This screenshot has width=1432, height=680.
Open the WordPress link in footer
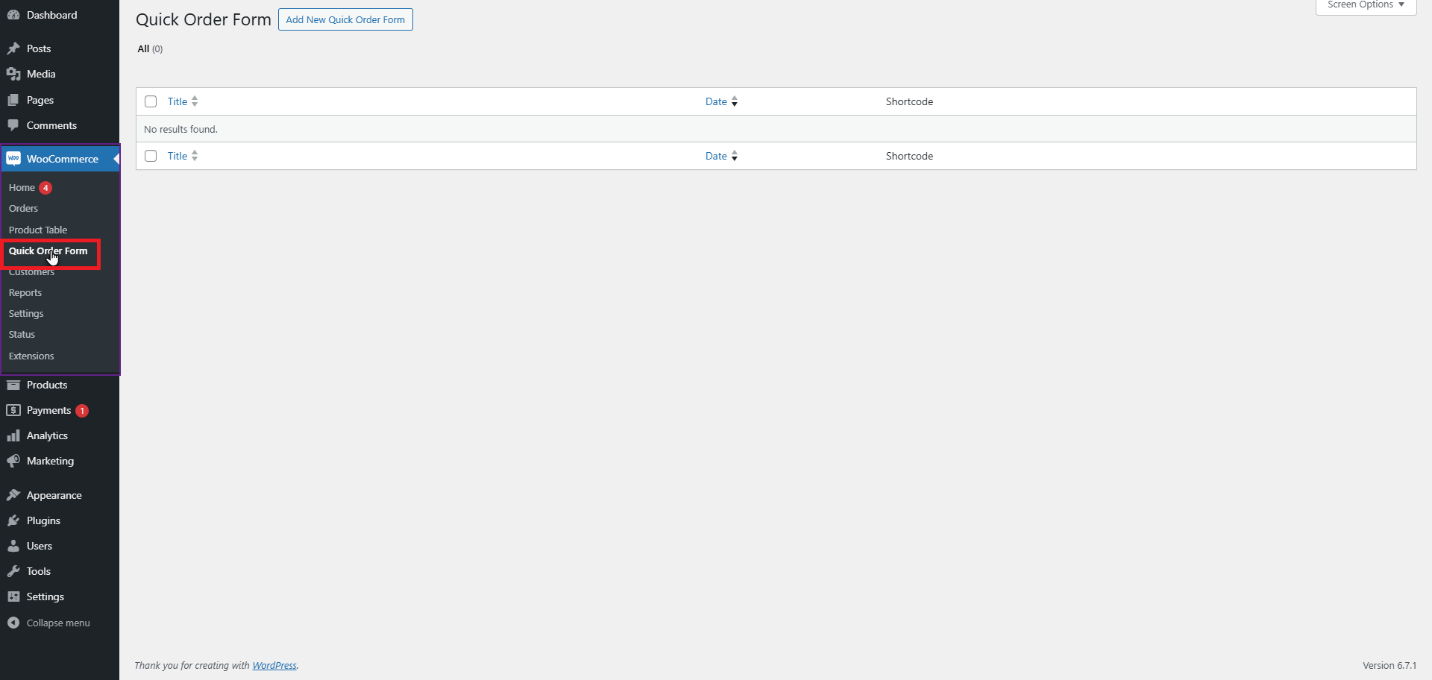(274, 665)
